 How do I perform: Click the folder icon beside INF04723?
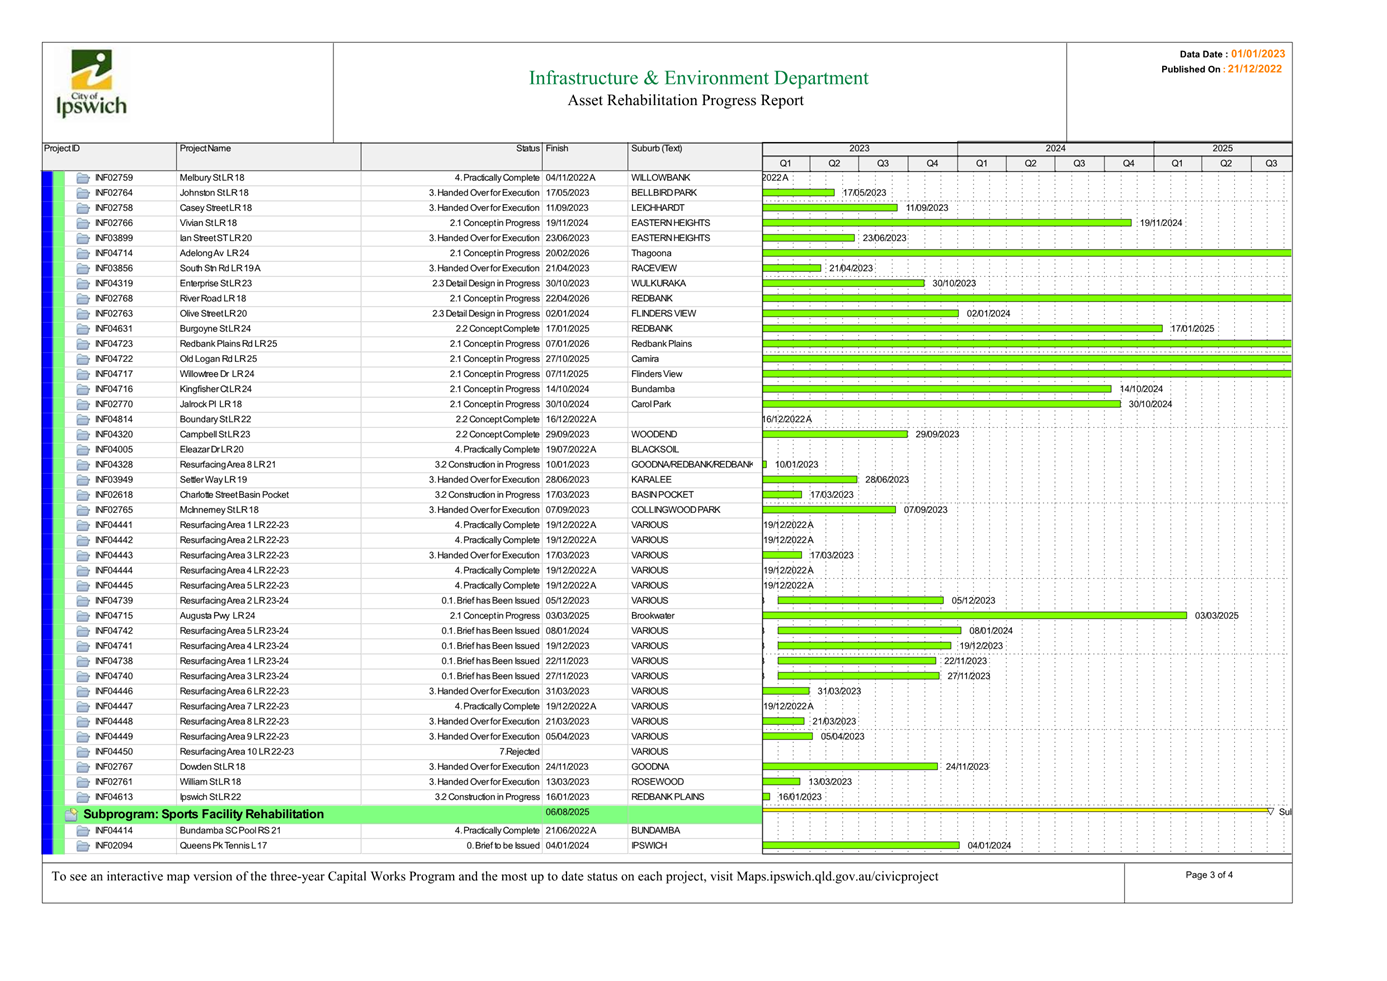(x=83, y=344)
